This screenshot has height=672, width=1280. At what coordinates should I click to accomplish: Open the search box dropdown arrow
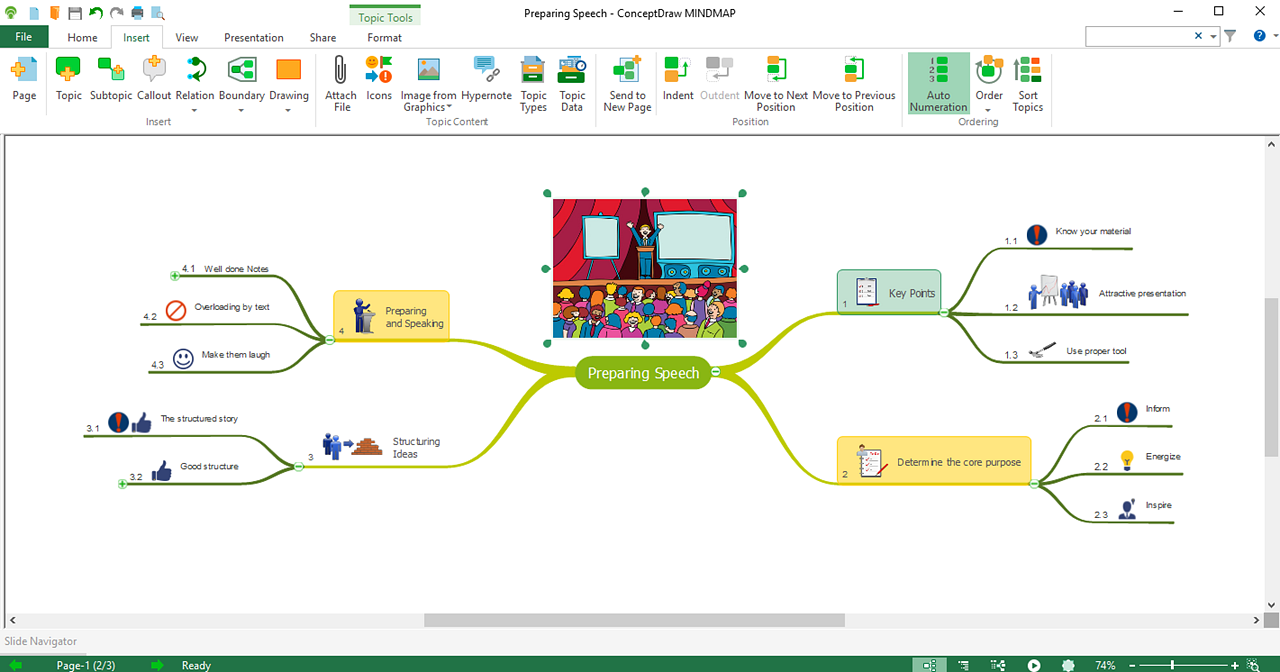1214,36
